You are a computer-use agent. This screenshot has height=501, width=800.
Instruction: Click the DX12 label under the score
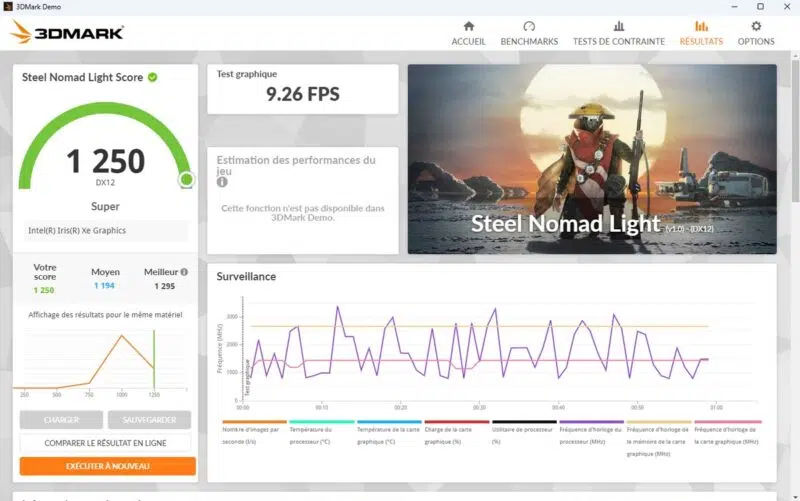pos(105,183)
